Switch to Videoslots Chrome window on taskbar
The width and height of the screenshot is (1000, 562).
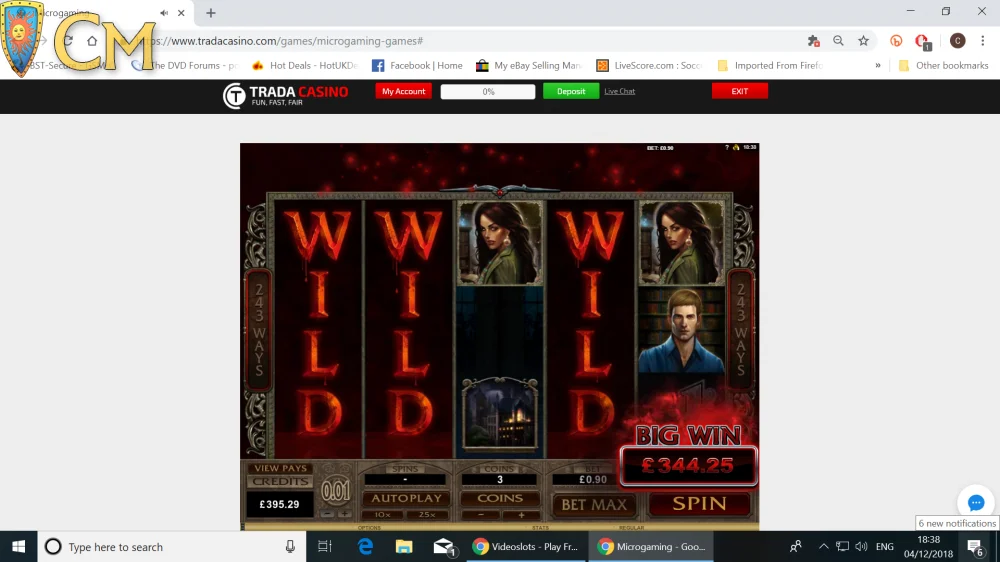pyautogui.click(x=526, y=547)
